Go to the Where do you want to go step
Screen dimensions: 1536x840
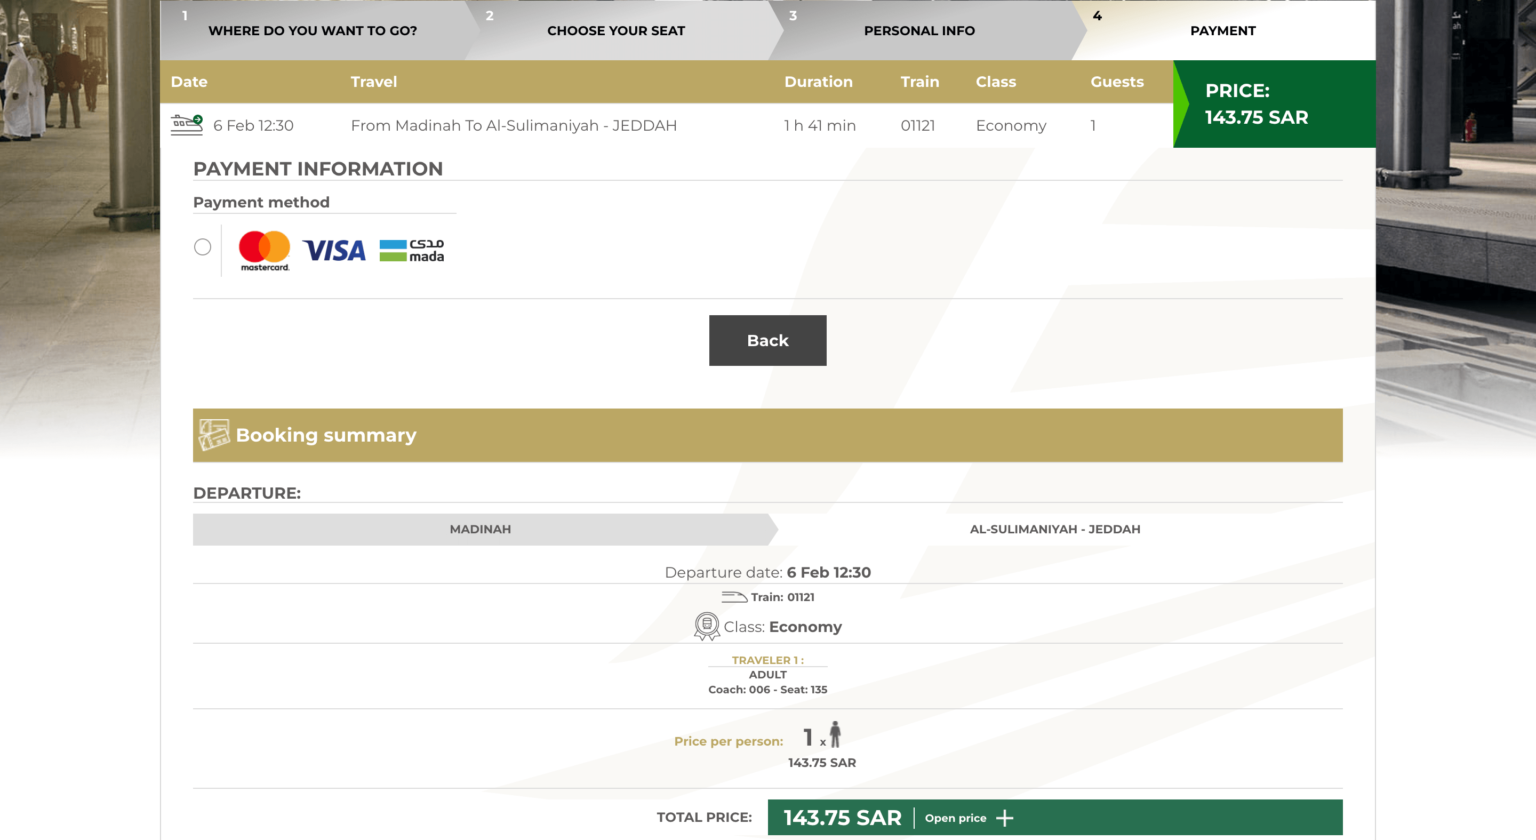312,31
